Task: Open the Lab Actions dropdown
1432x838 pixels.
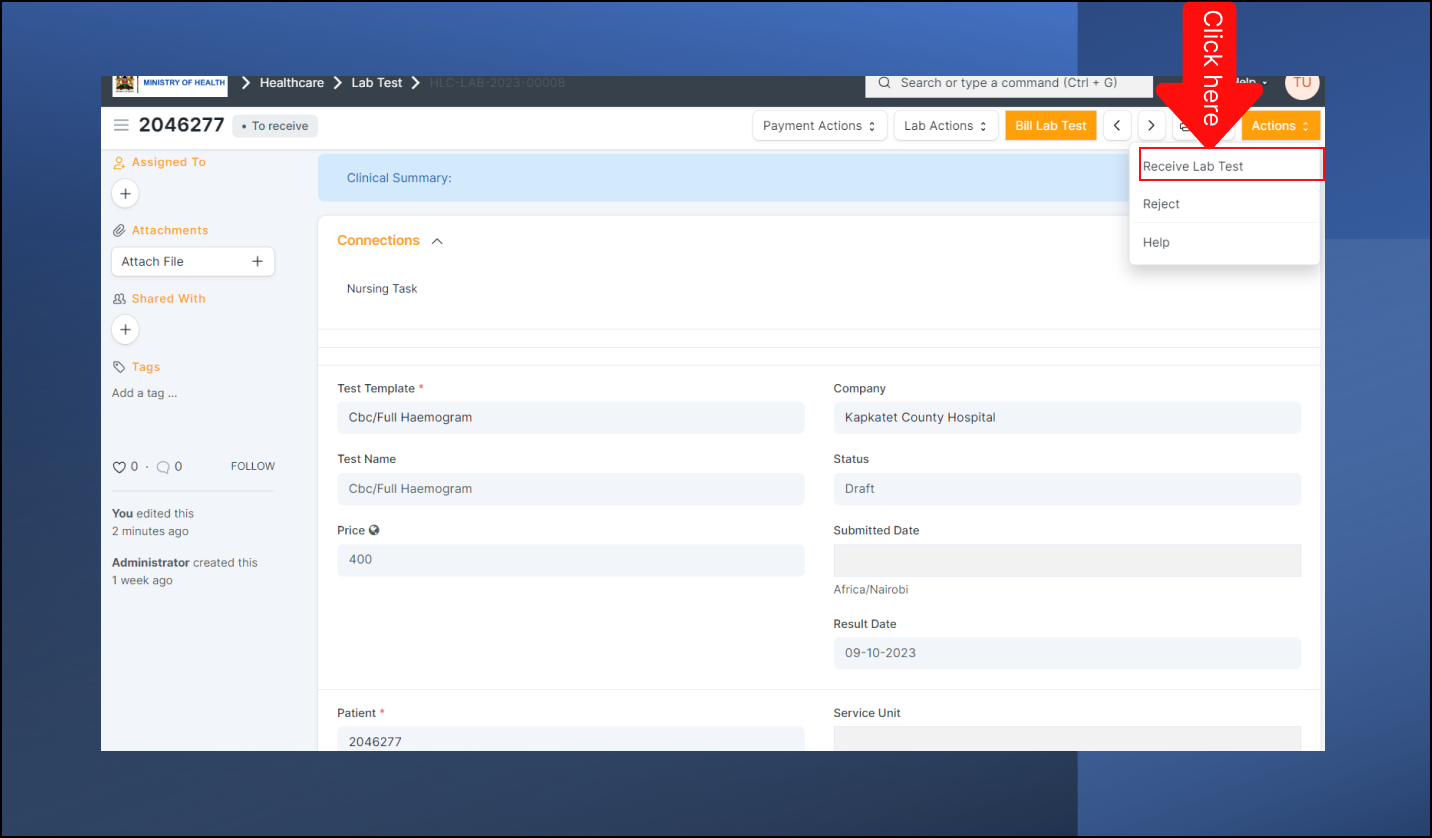Action: click(x=946, y=126)
